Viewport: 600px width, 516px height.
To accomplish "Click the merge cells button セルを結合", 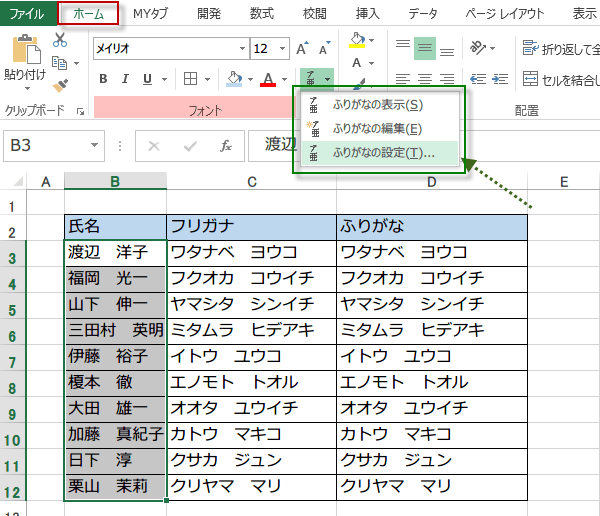I will coord(561,79).
